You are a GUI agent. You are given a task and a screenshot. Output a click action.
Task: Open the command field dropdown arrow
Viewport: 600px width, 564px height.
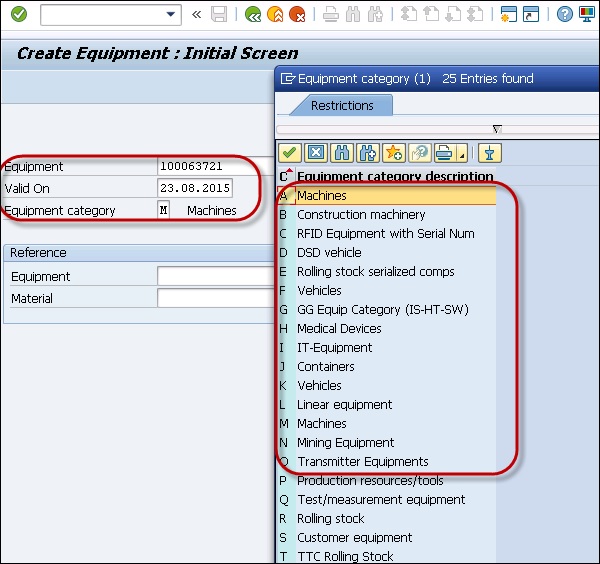coord(170,15)
